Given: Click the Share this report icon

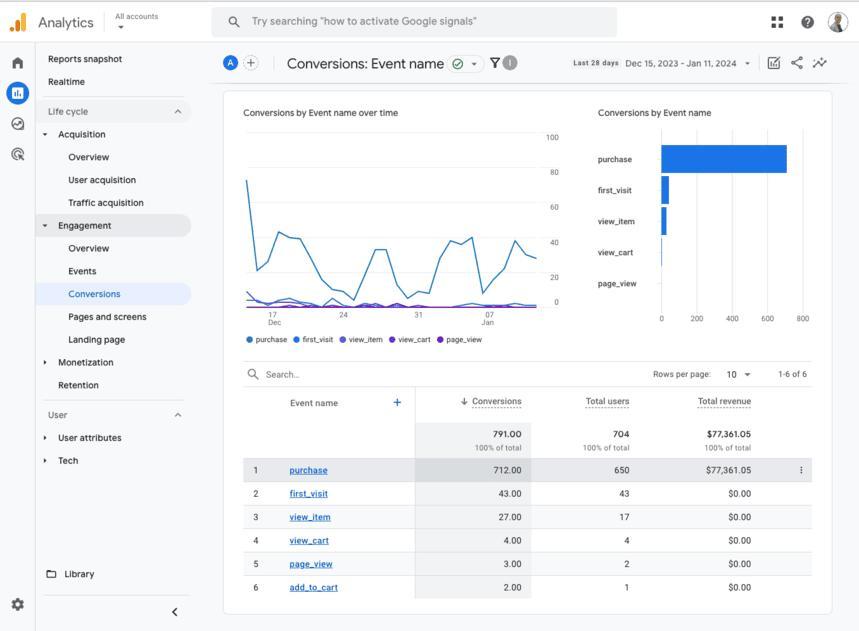Looking at the screenshot, I should click(x=797, y=63).
